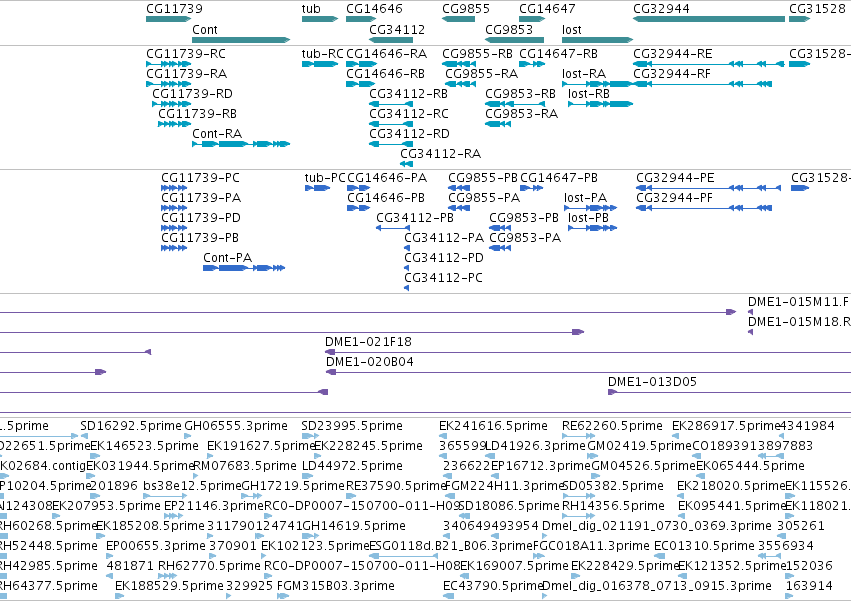Screen dimensions: 851x601
Task: Select transcript CG9853-RB
Action: [x=515, y=104]
